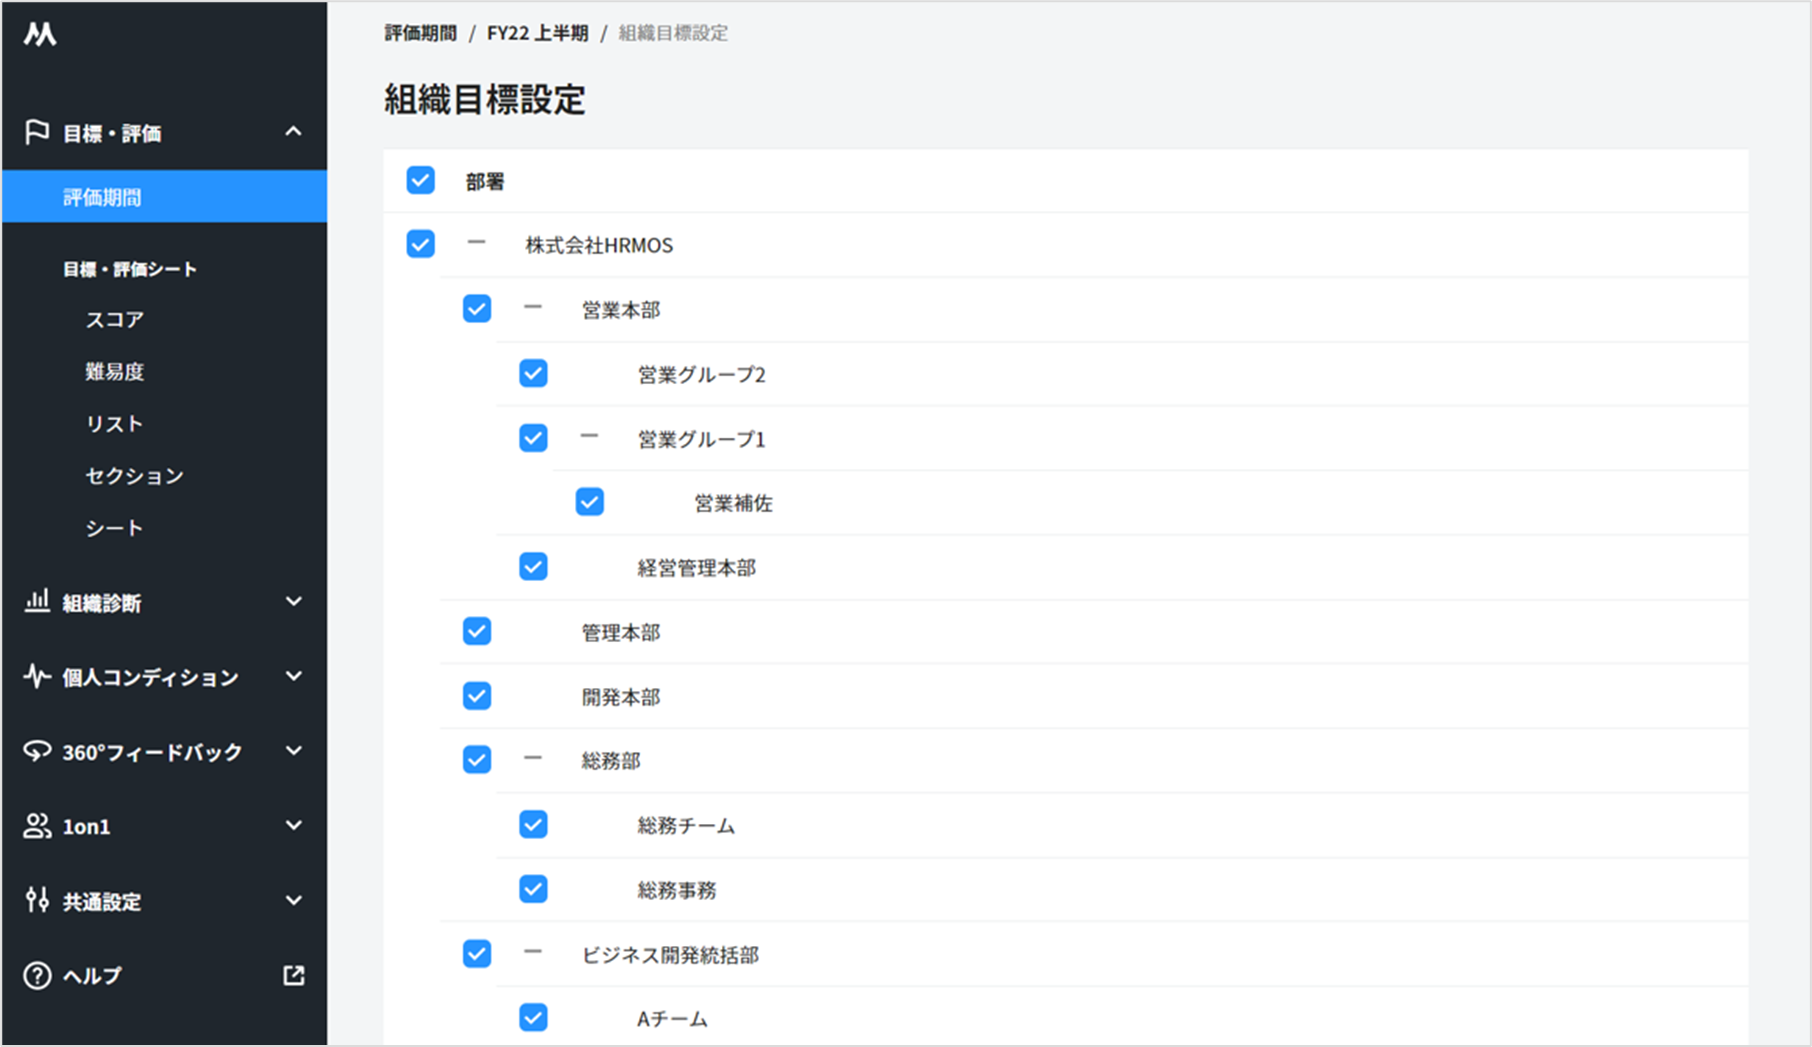Collapse the 目標・評価 section chevron
The image size is (1812, 1047).
(x=293, y=132)
